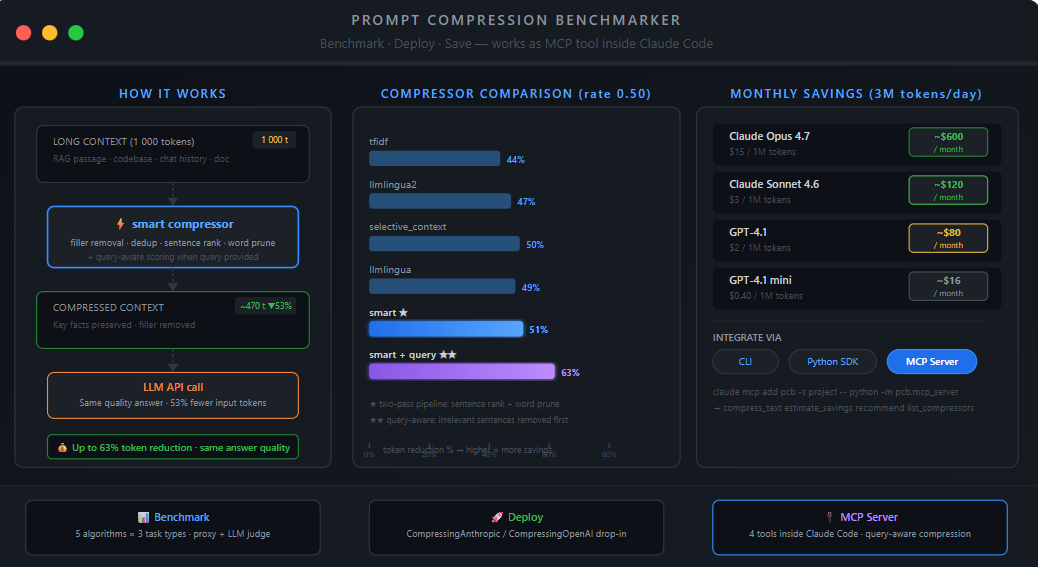The width and height of the screenshot is (1038, 567).
Task: Click the red close window dot
Action: (x=24, y=32)
